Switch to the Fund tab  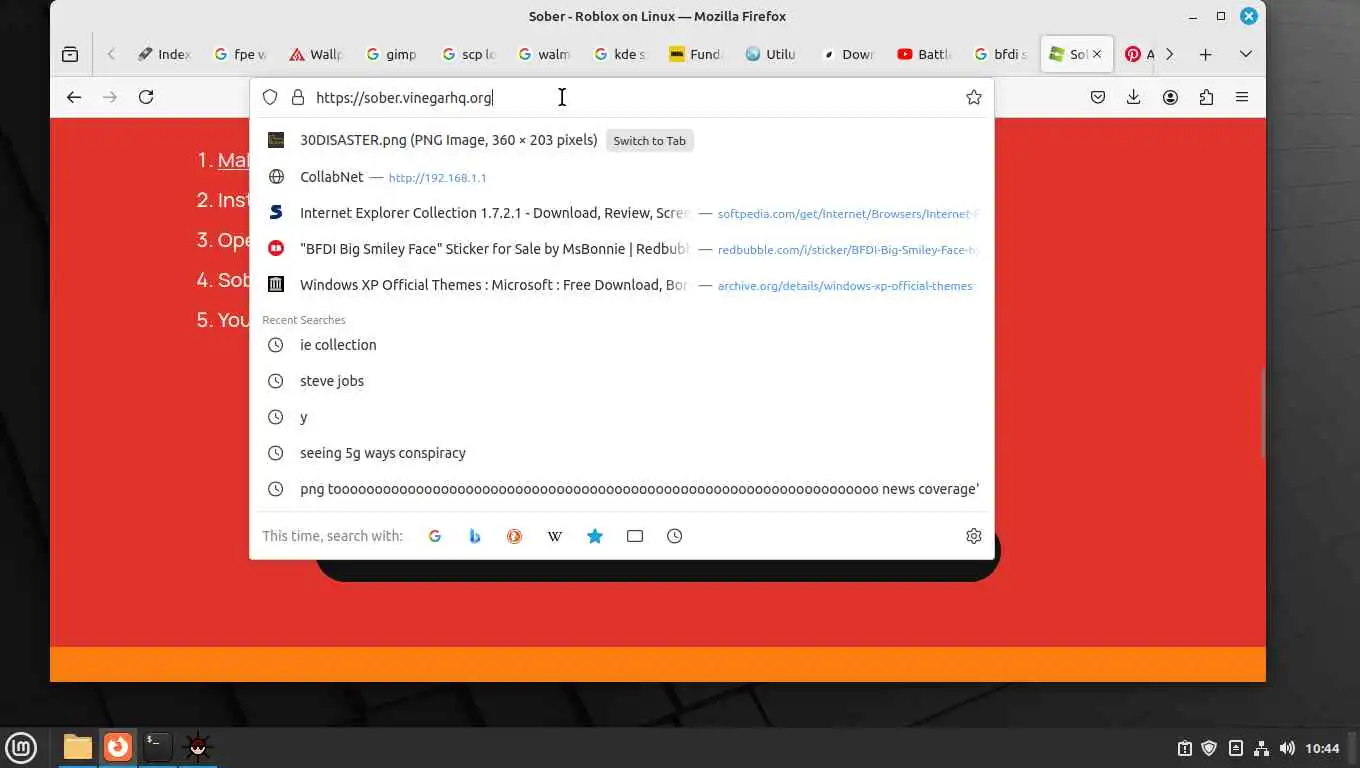pos(696,55)
